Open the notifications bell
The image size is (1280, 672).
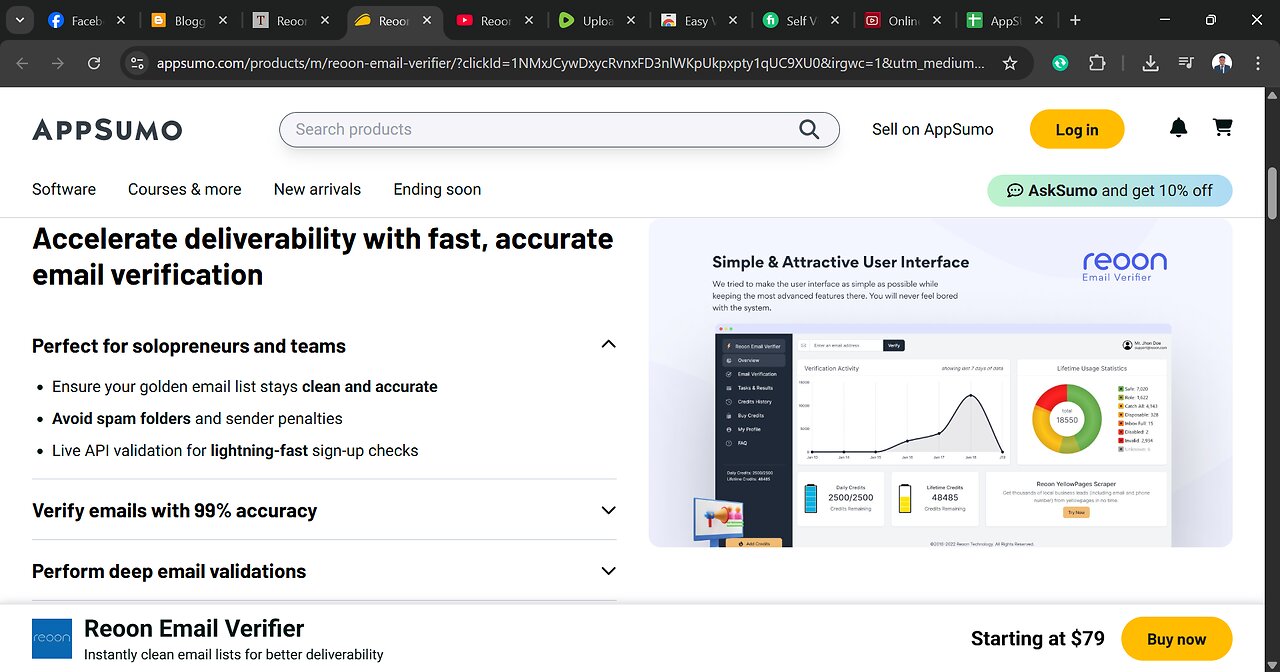[x=1179, y=128]
